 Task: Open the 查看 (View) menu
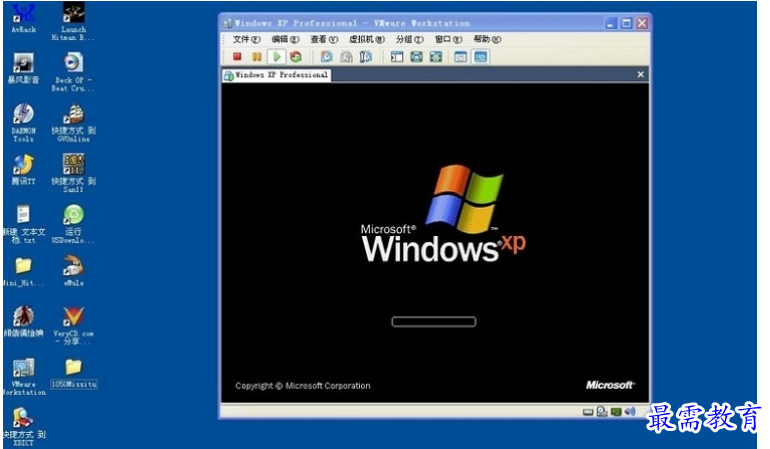tap(324, 39)
